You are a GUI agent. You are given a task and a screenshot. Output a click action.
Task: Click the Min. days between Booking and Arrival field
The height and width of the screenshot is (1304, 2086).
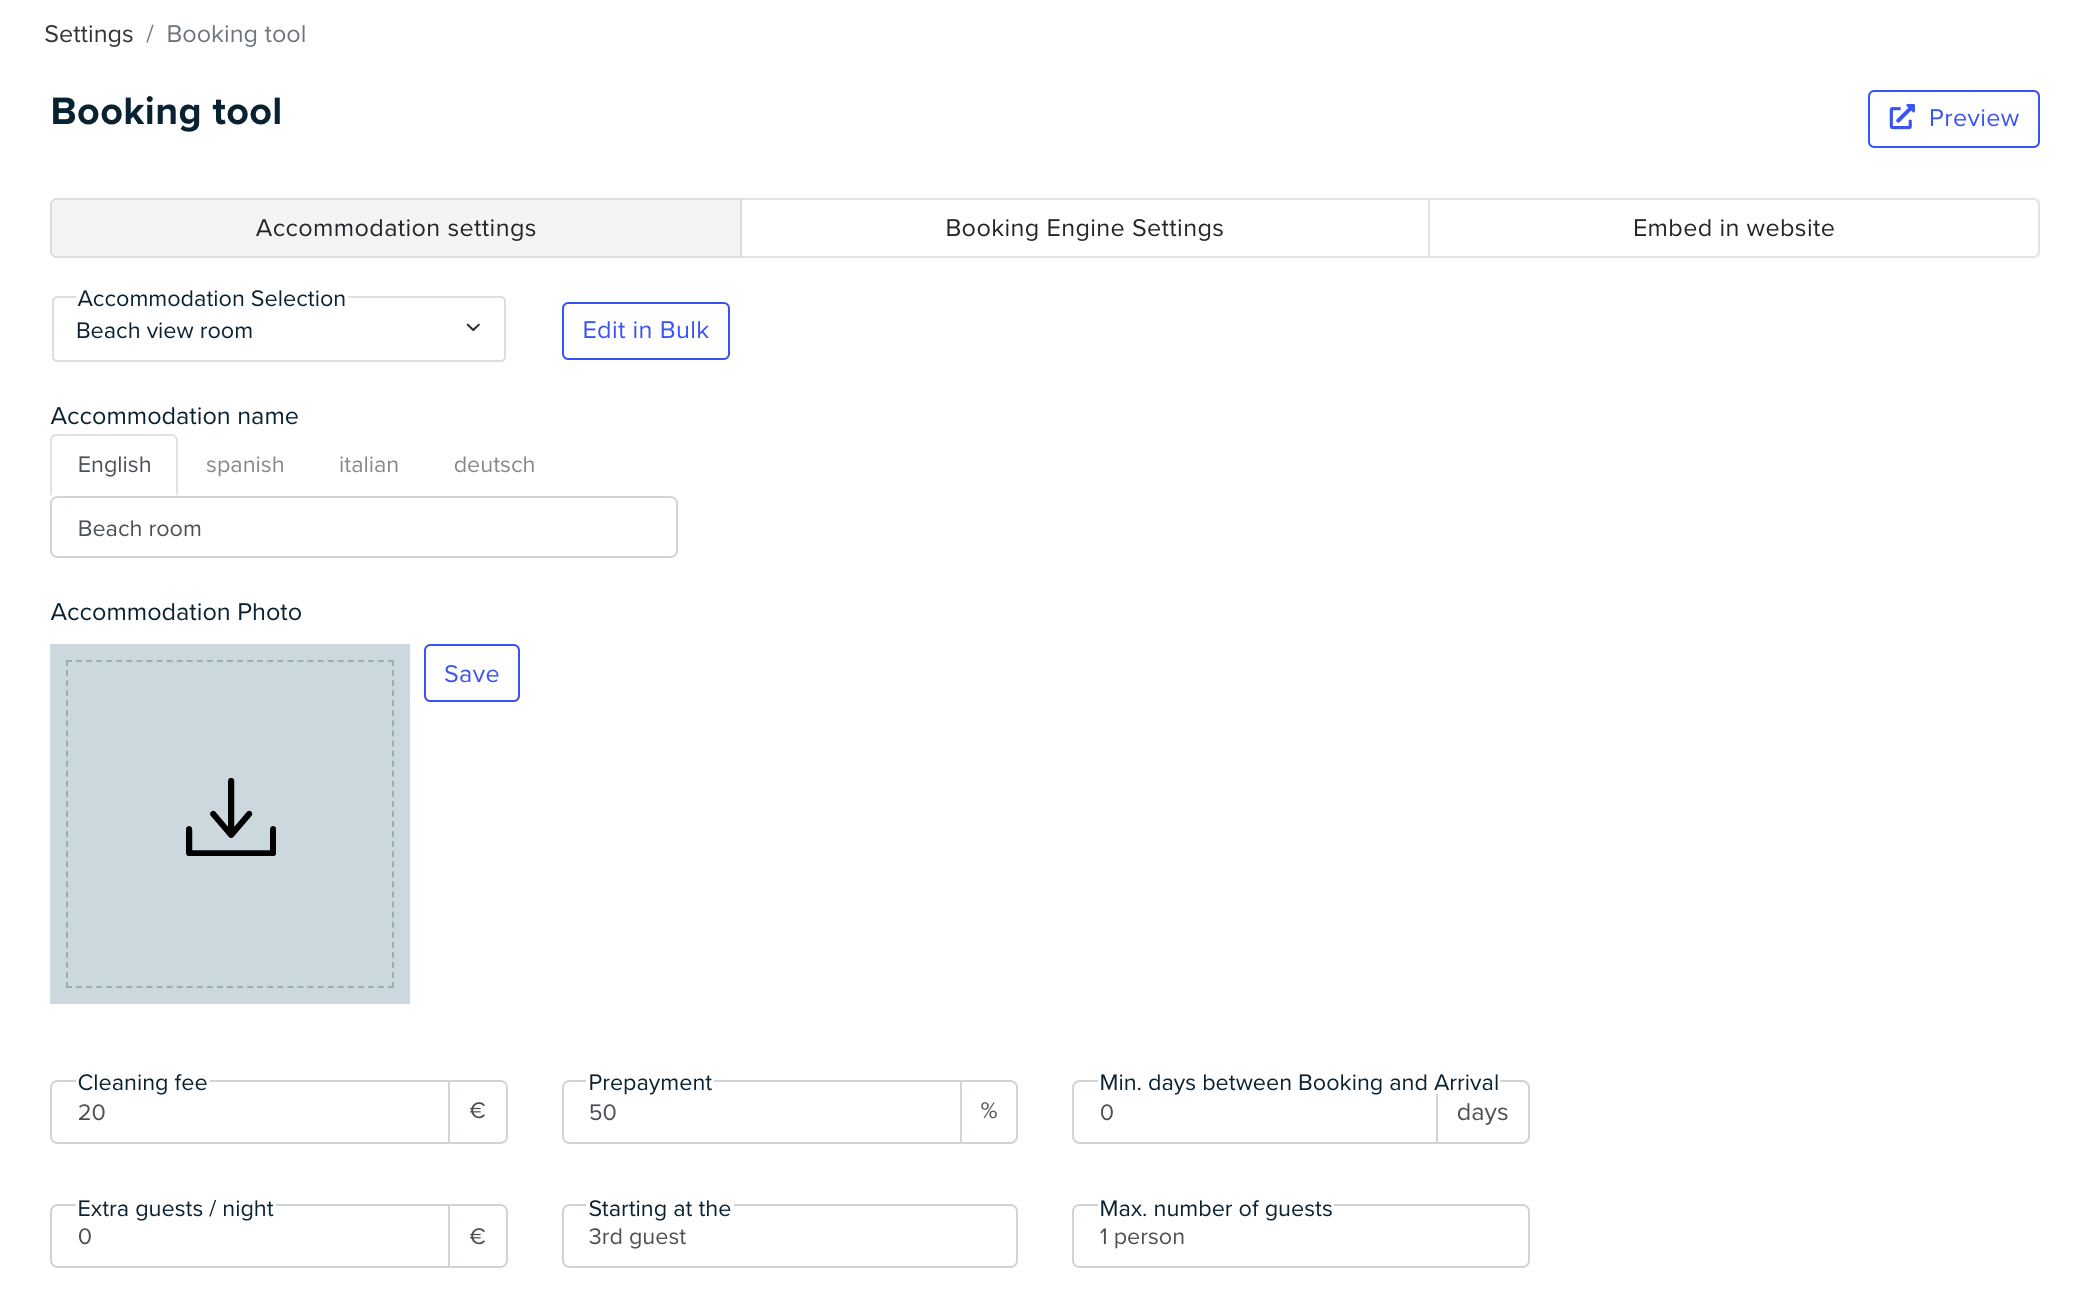point(1255,1112)
